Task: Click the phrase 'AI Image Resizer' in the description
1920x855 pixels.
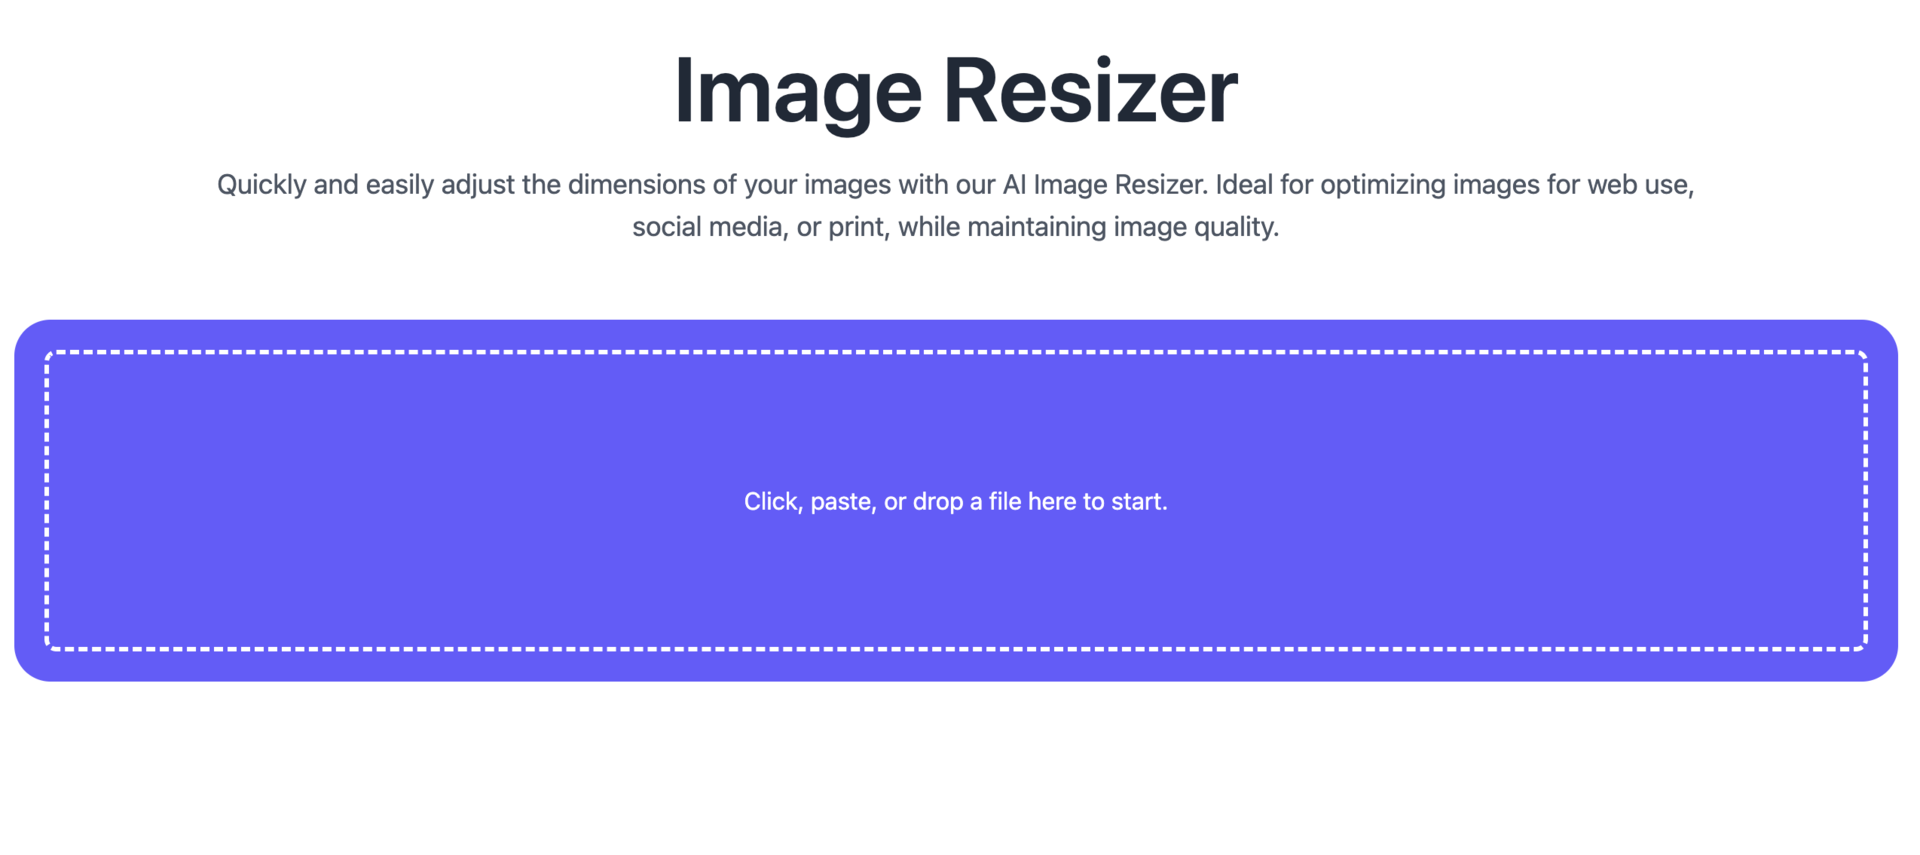Action: click(x=1104, y=185)
